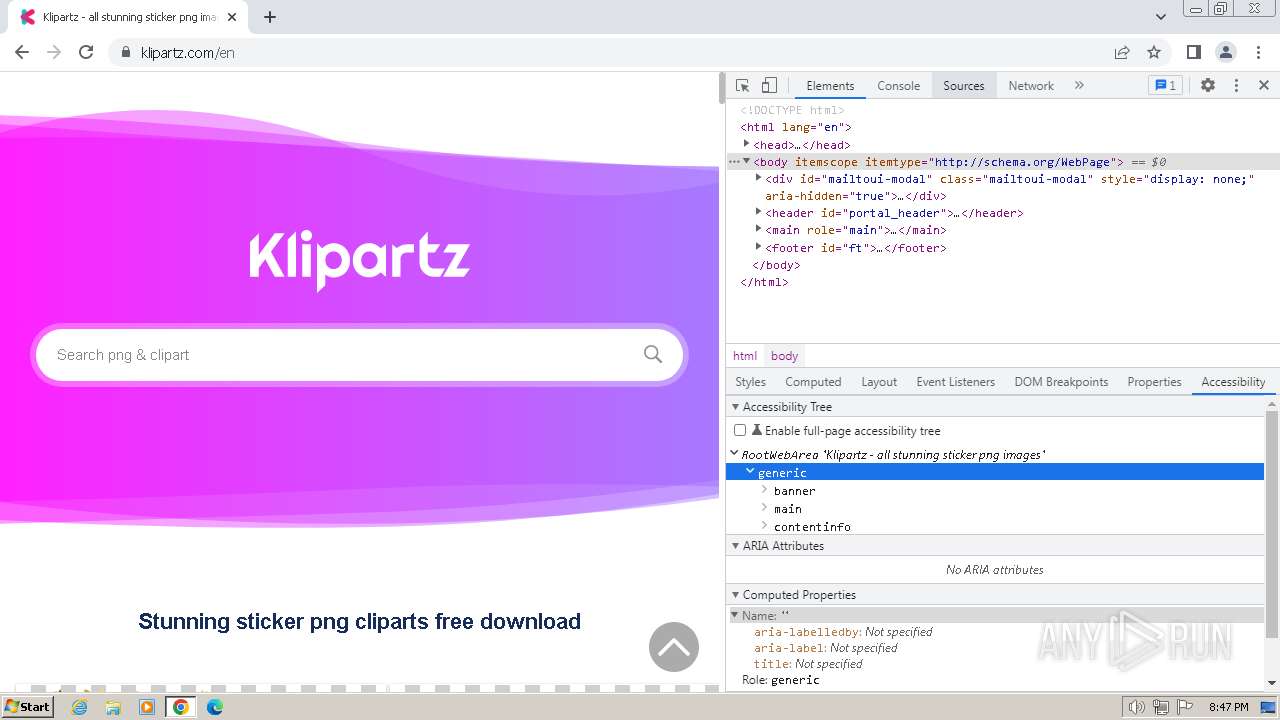1280x720 pixels.
Task: Collapse the Accessibility Tree section
Action: coord(735,407)
